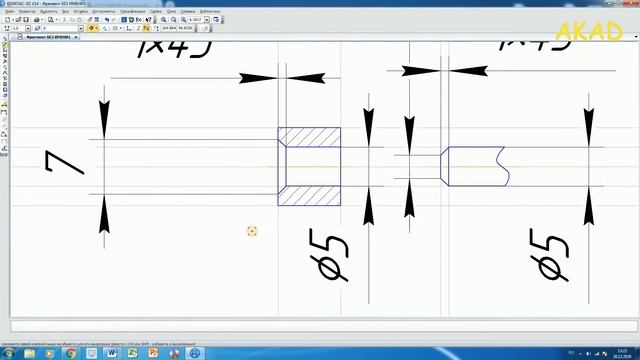
Task: Click the Undo arrow icon
Action: click(x=107, y=20)
